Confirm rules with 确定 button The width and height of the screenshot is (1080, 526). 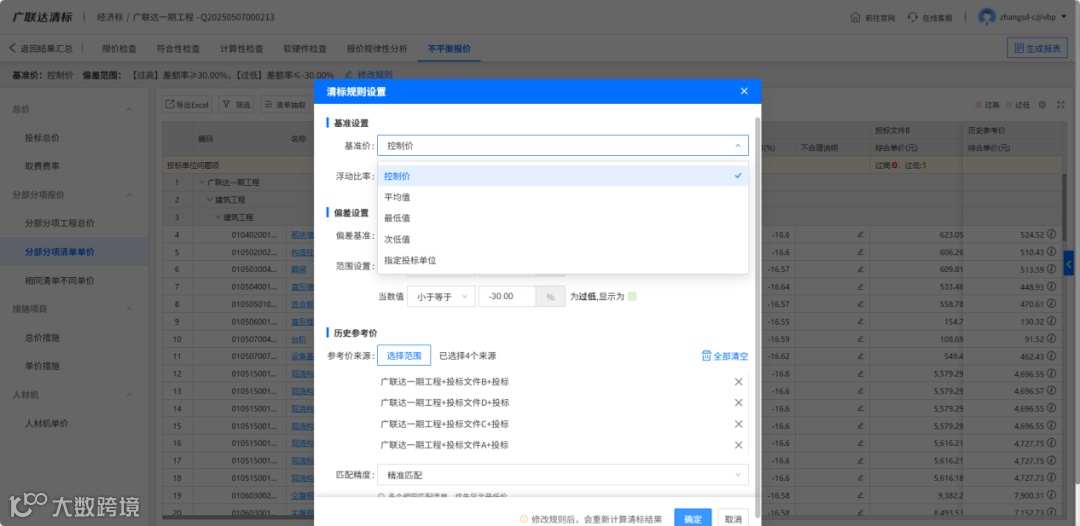pos(693,519)
